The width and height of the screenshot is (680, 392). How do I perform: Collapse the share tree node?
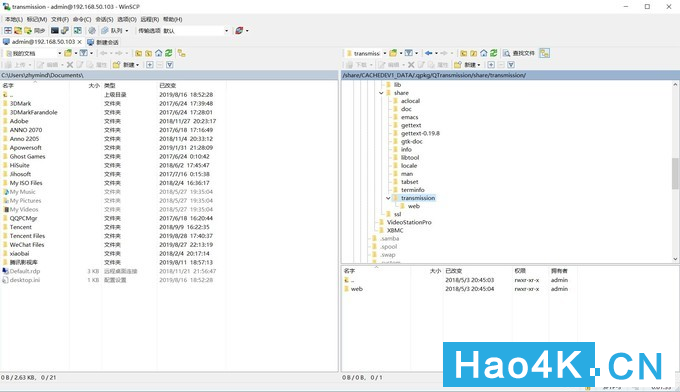click(381, 93)
